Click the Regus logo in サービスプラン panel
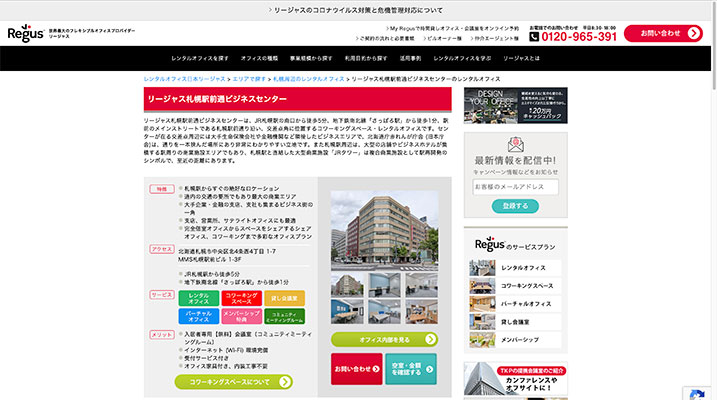Screen dimensions: 717x400 (x=490, y=244)
